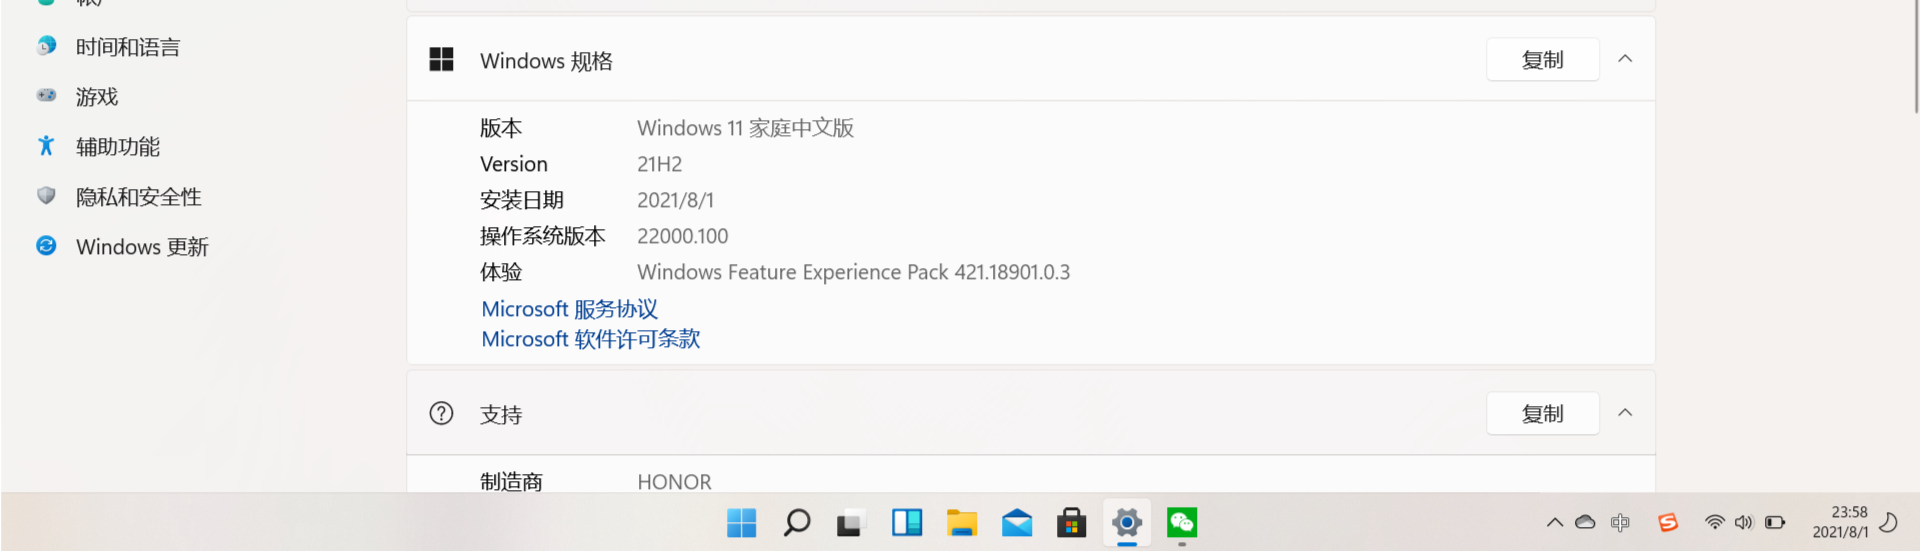Screen dimensions: 1920x551
Task: Click the 时间和语言 globe clock icon
Action: click(x=46, y=46)
